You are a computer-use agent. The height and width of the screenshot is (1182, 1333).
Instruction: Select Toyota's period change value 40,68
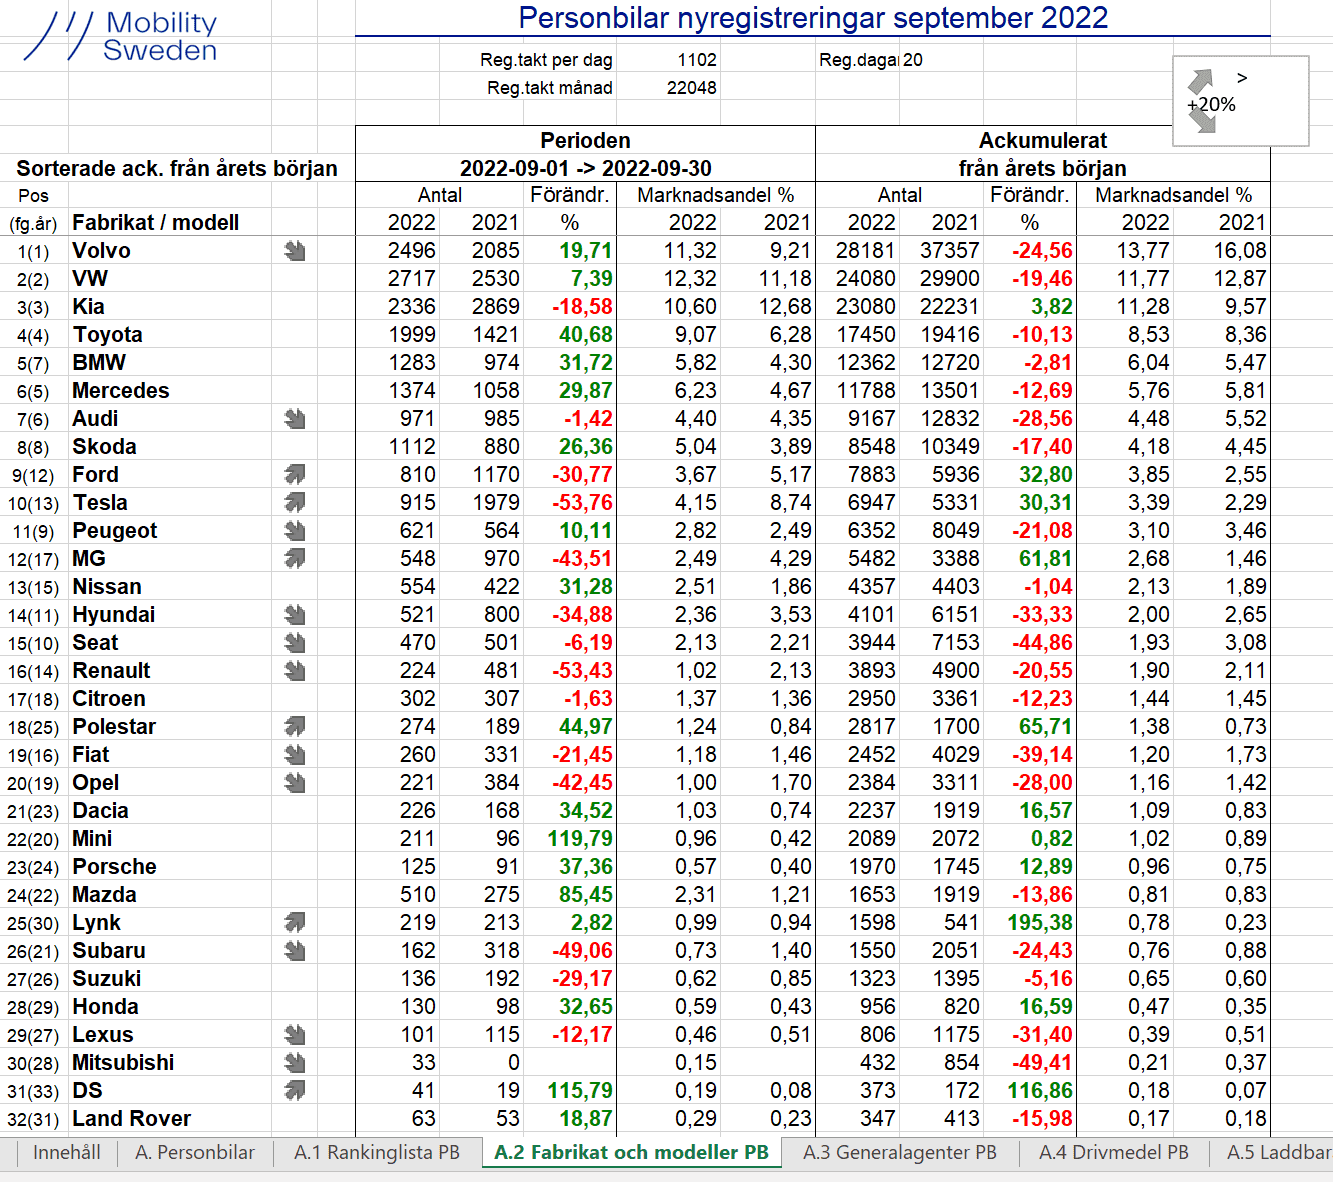[x=586, y=335]
